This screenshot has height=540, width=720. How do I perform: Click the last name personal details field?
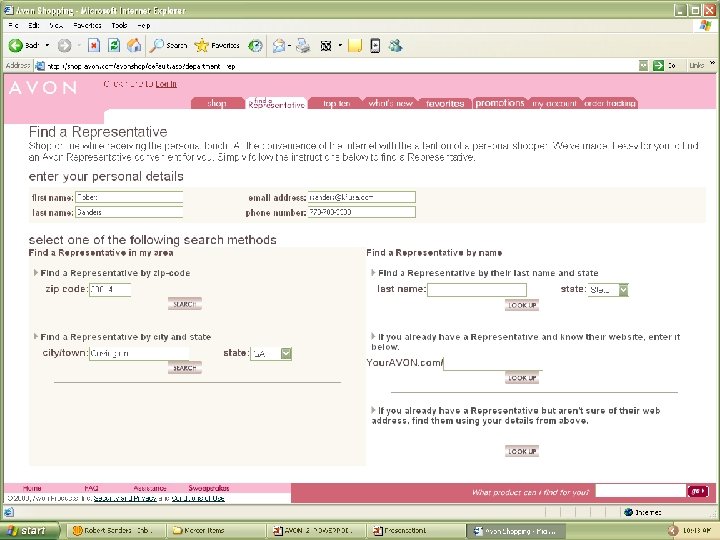(129, 212)
